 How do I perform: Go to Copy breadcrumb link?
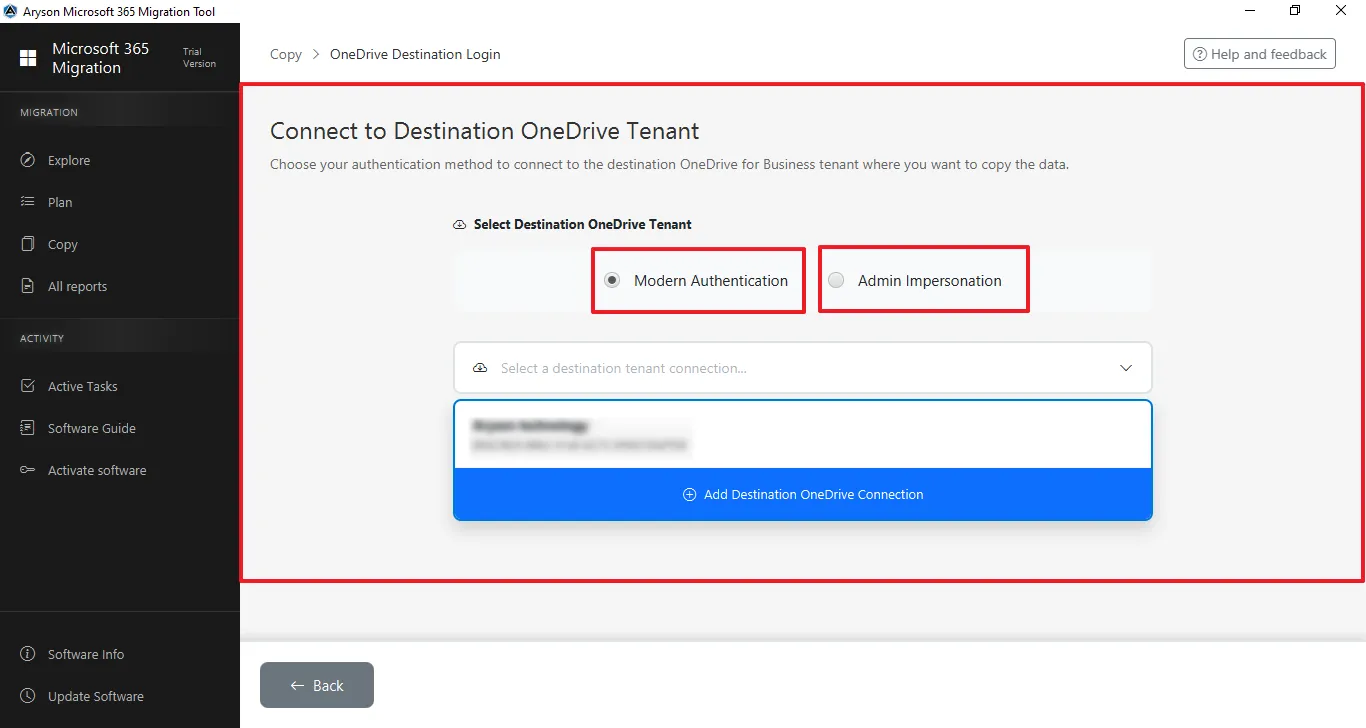coord(286,54)
